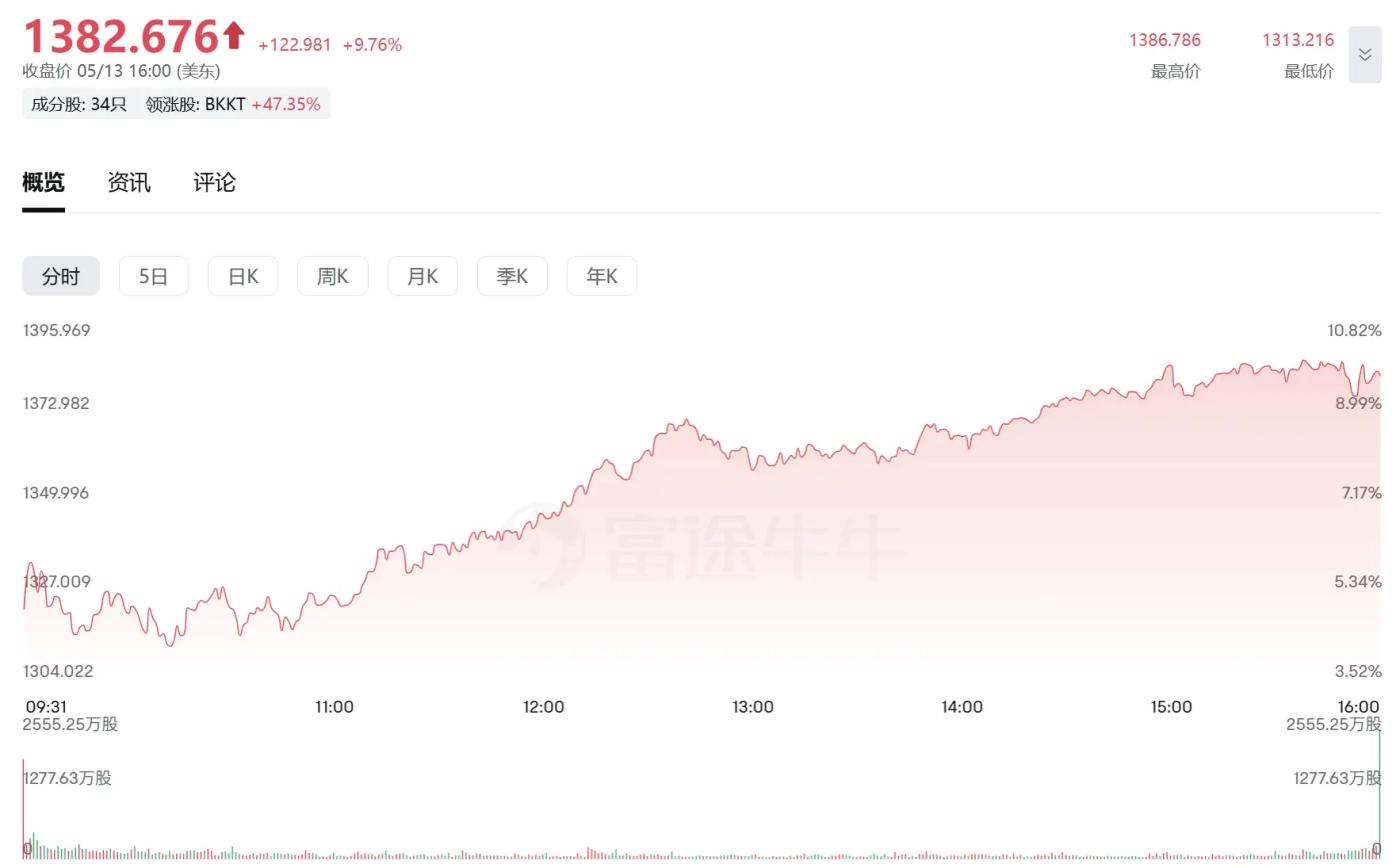The image size is (1400, 868).
Task: Click the 成分股: 34只 constituents label
Action: coord(79,104)
